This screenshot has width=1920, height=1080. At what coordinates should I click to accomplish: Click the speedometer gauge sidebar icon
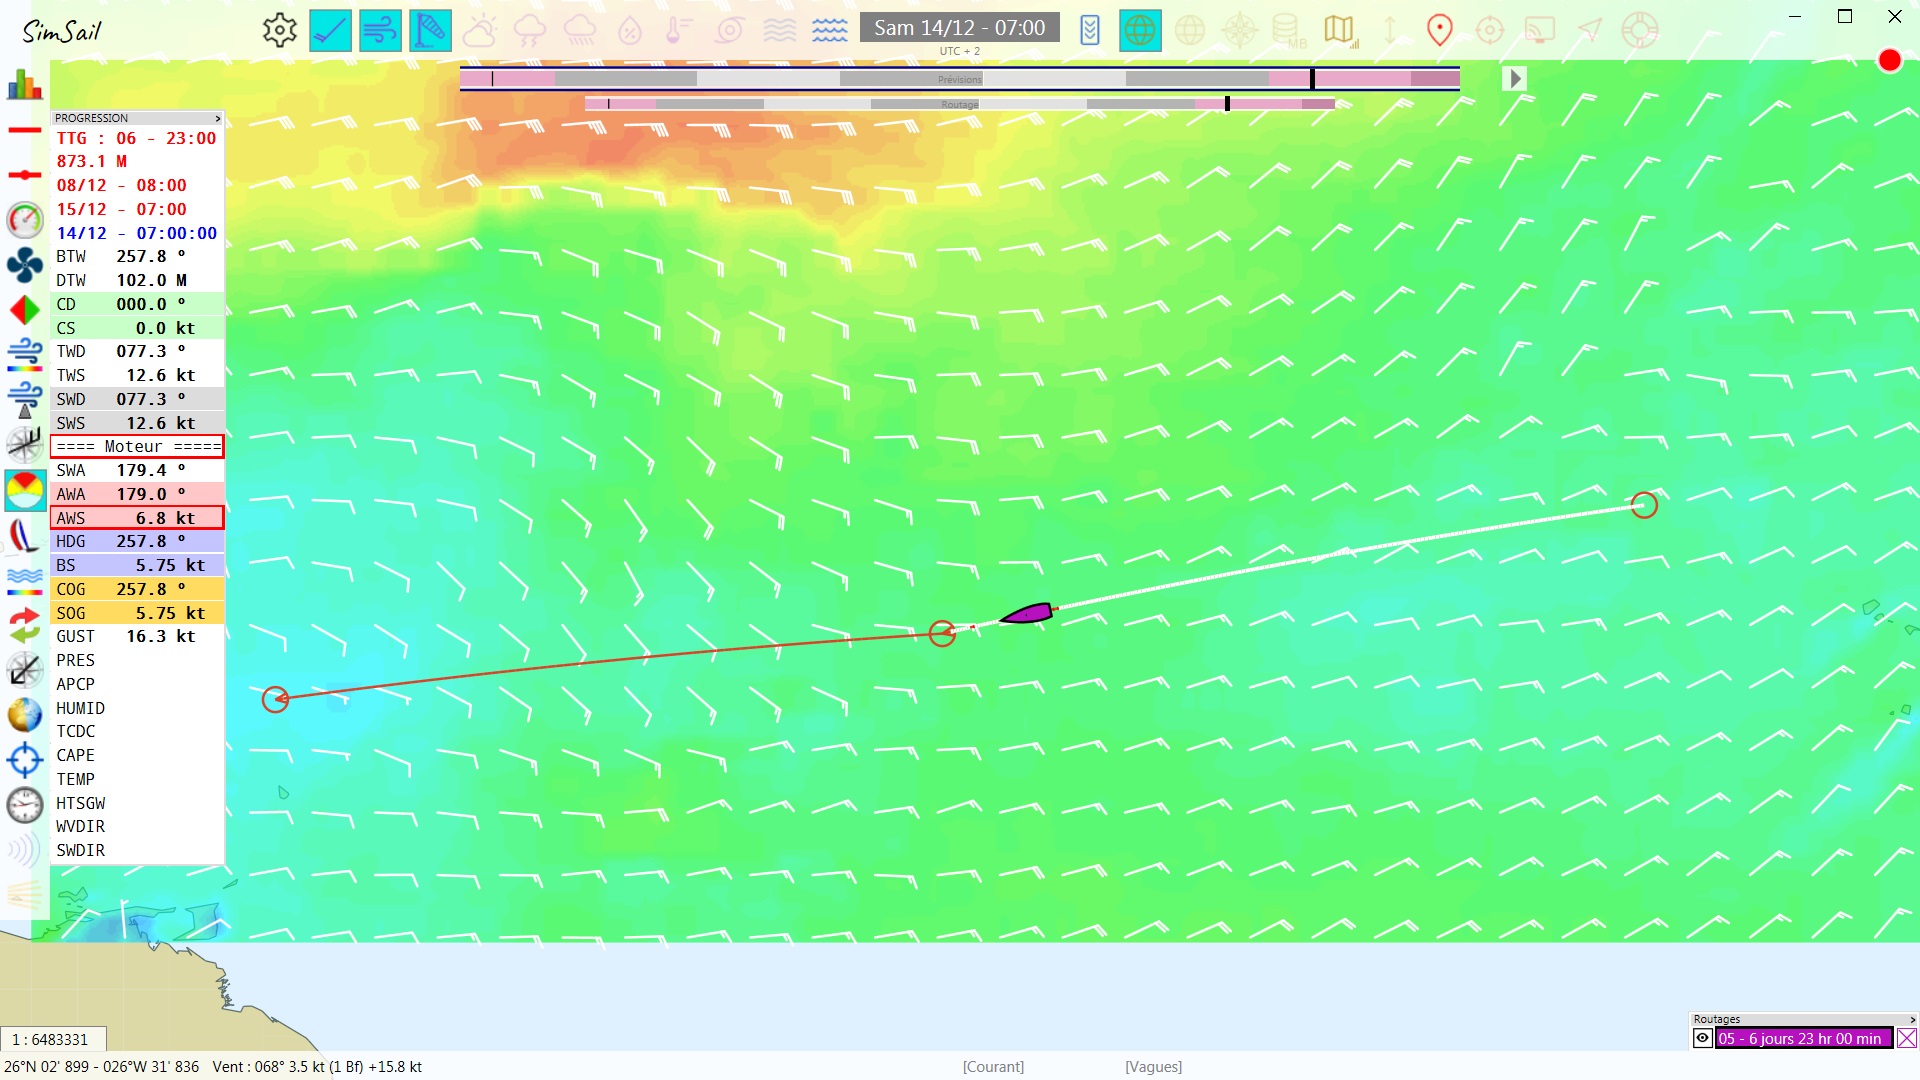click(24, 220)
